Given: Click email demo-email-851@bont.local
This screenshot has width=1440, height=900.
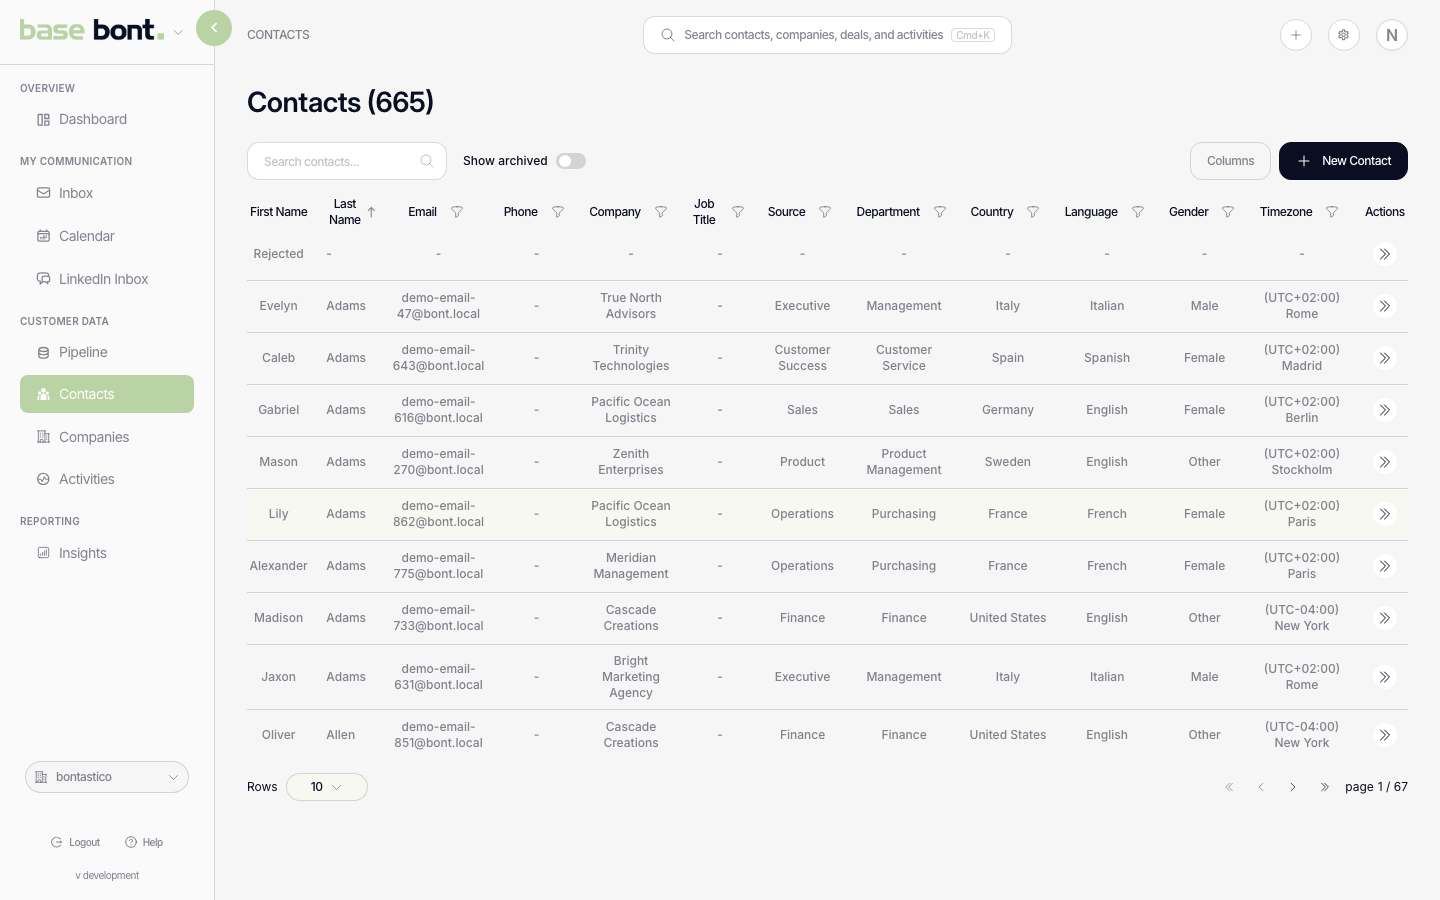Looking at the screenshot, I should [x=438, y=735].
